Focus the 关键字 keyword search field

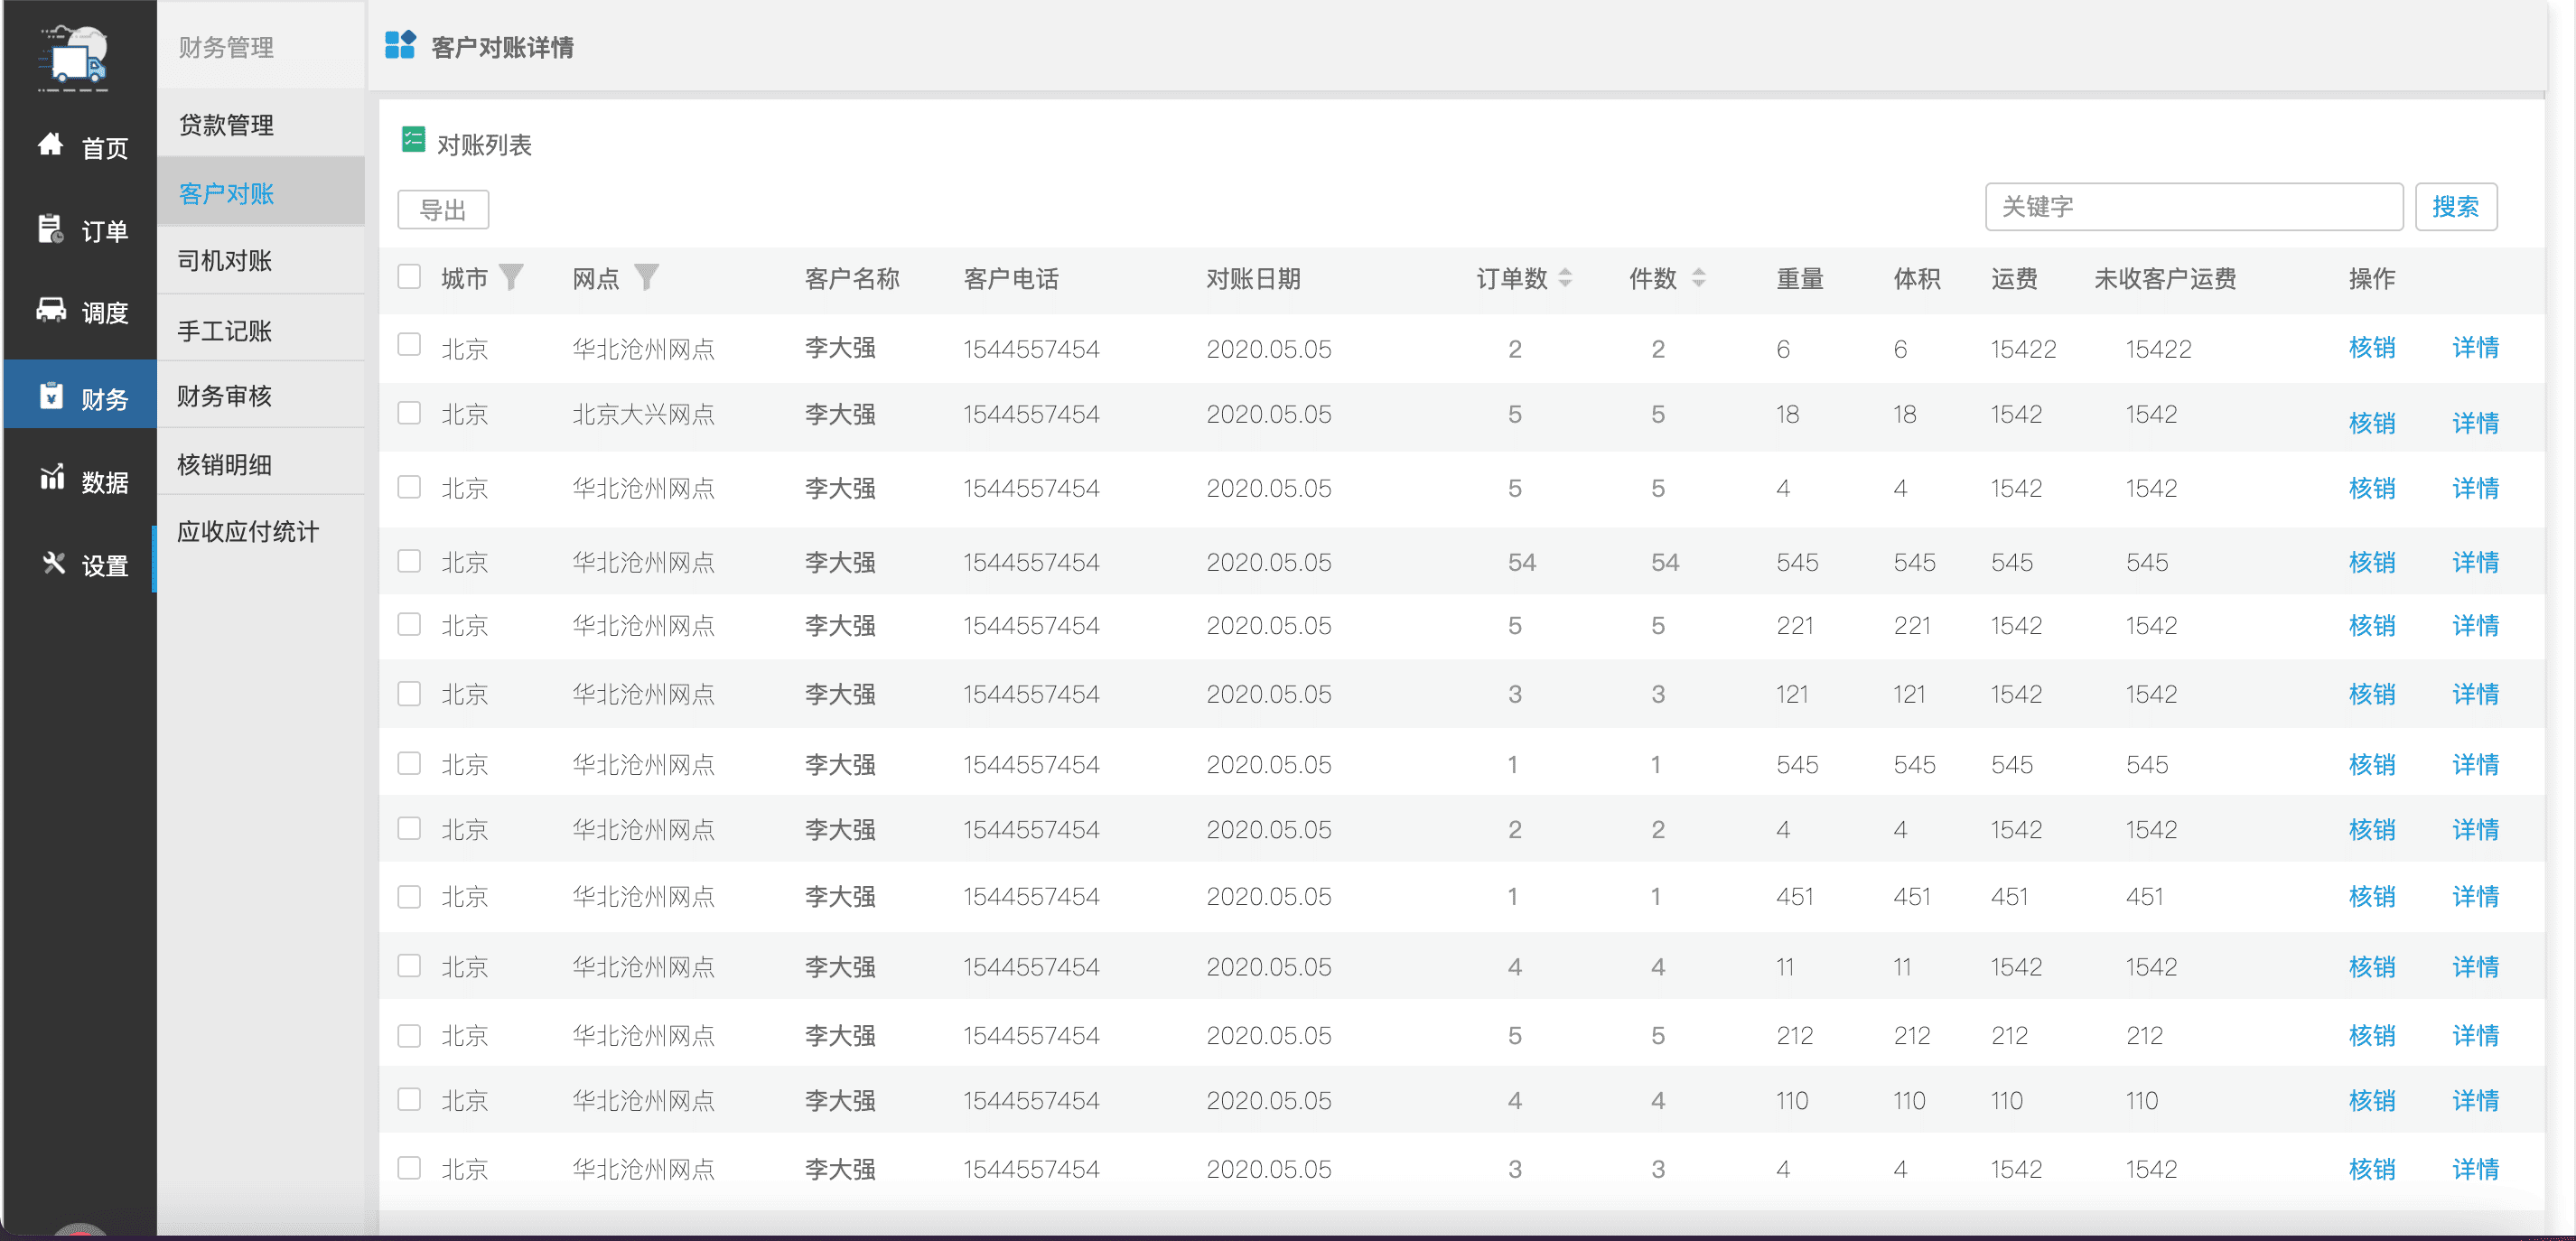pyautogui.click(x=2193, y=207)
